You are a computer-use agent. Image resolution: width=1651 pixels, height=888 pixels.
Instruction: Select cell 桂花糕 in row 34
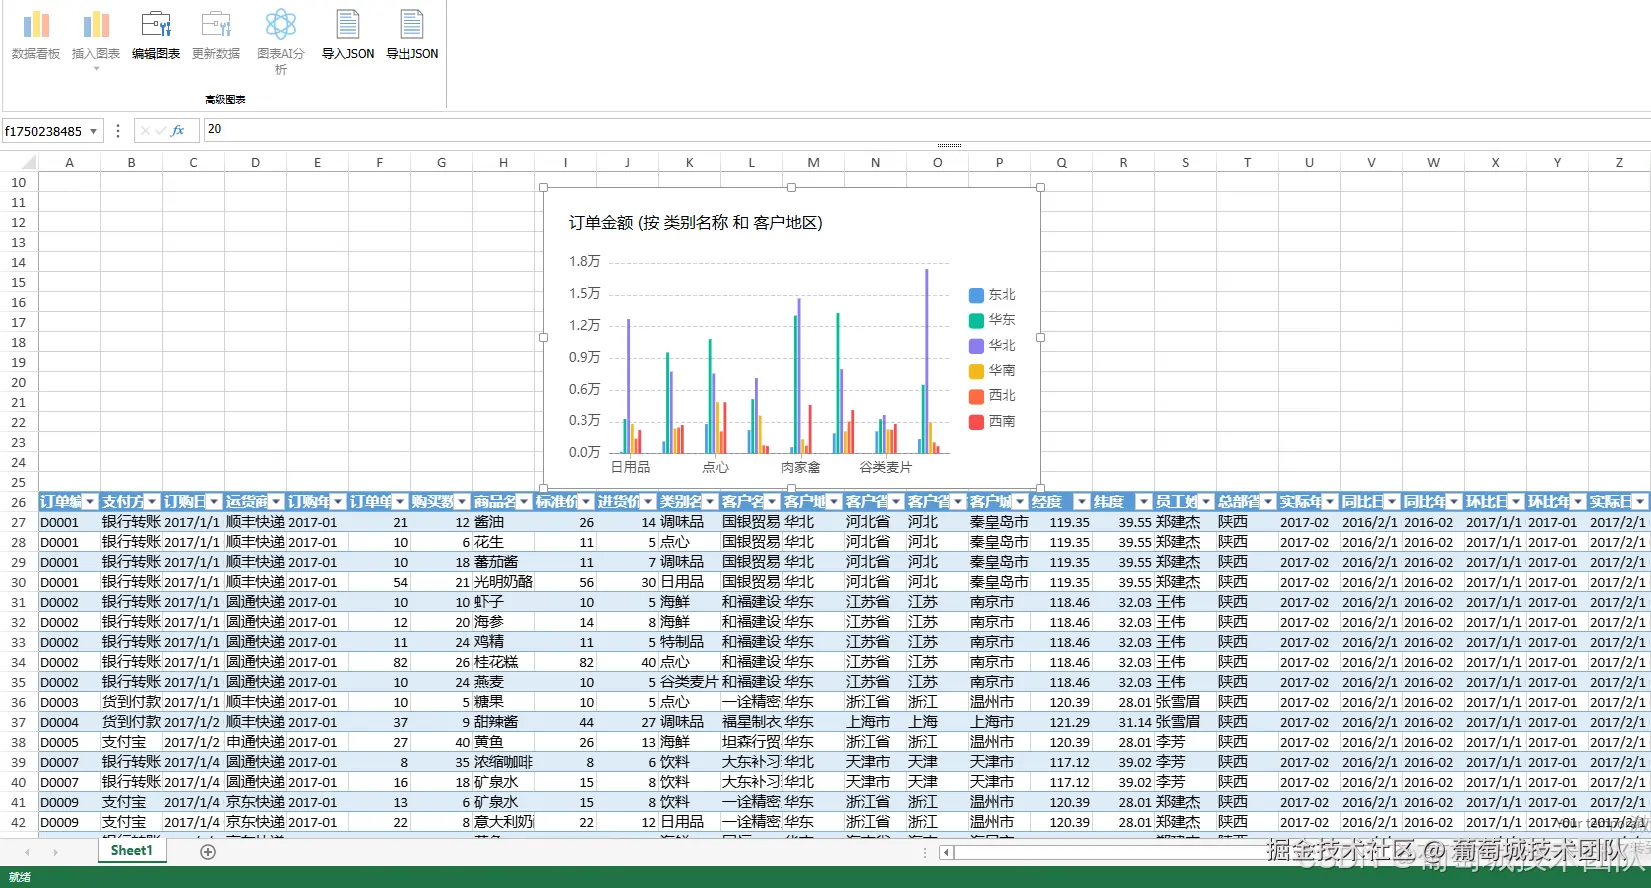point(503,662)
